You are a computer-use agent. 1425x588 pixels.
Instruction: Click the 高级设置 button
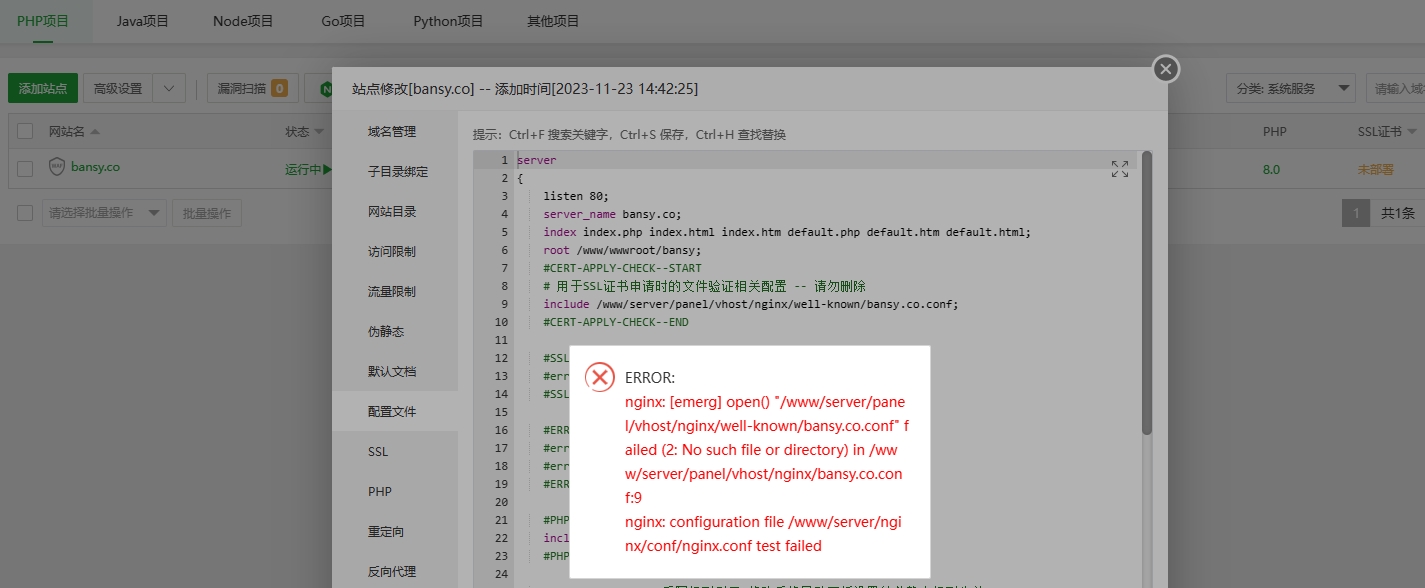[118, 88]
